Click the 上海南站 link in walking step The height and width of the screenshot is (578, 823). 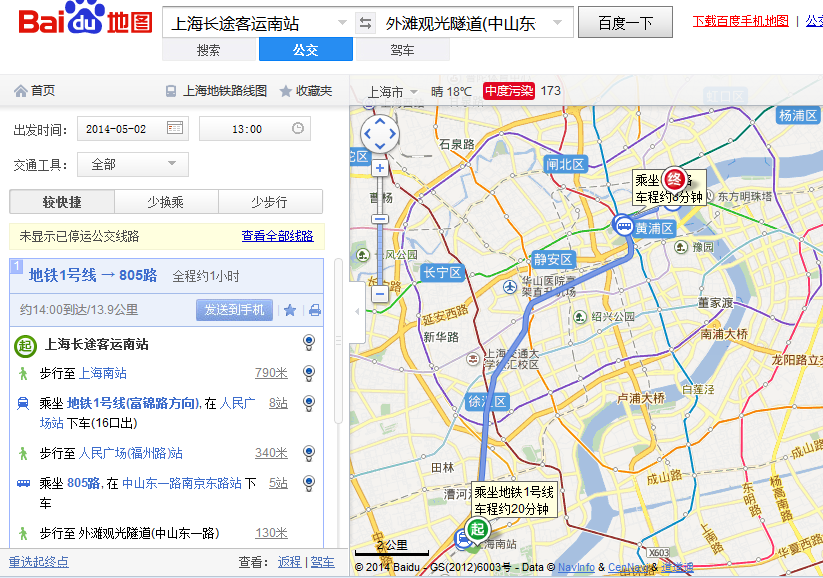coord(103,373)
